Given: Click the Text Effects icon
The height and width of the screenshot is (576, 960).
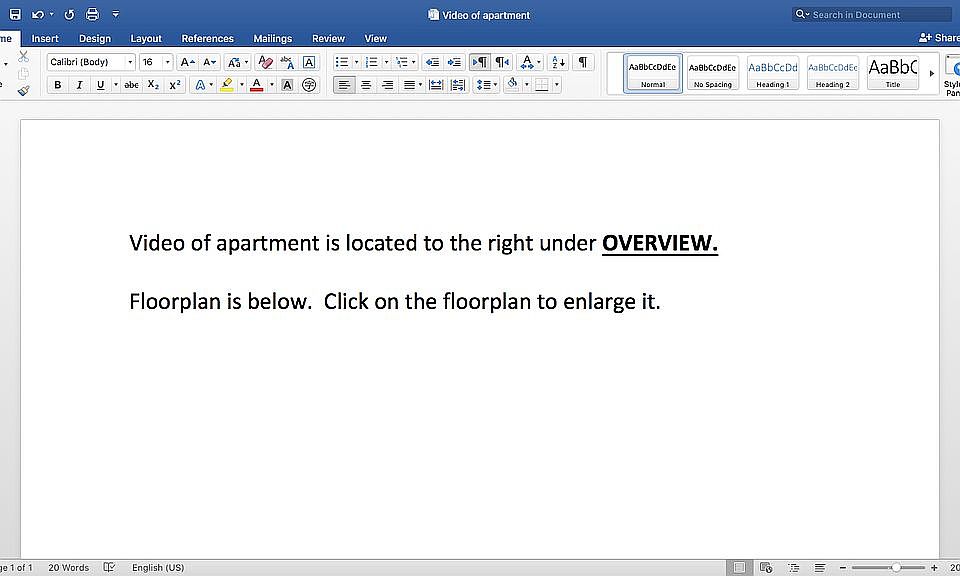Looking at the screenshot, I should tap(200, 85).
